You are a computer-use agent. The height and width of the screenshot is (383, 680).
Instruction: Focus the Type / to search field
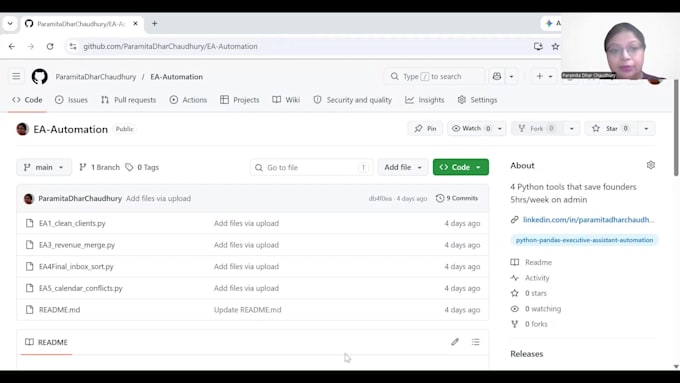(x=435, y=76)
